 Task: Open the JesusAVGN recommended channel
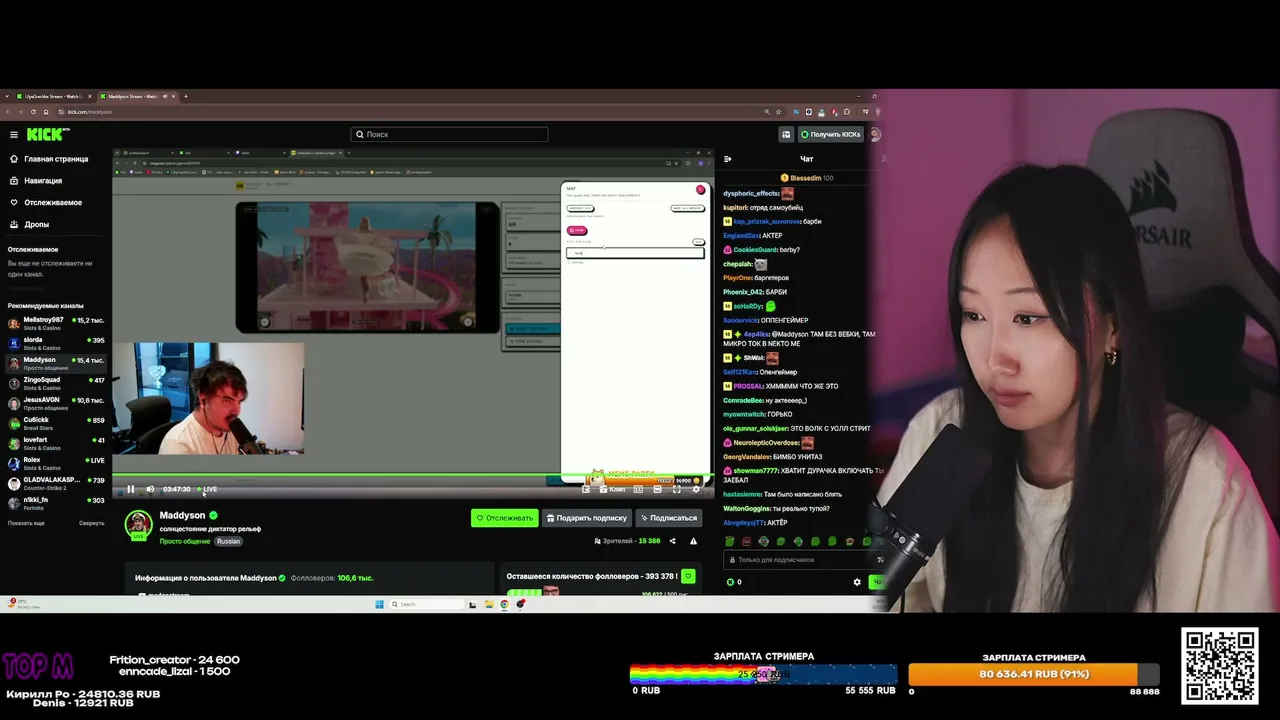56,403
